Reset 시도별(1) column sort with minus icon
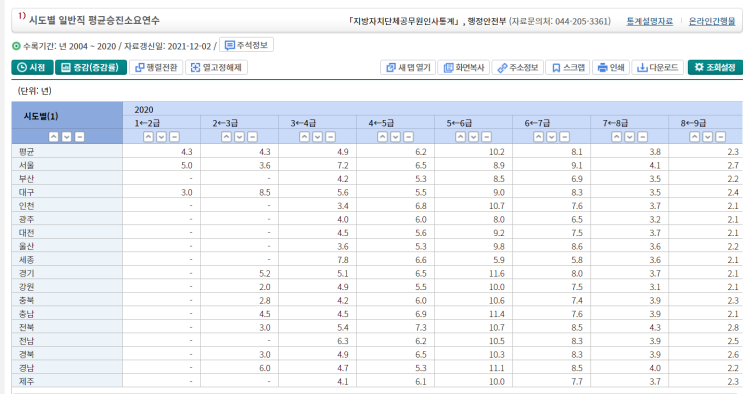 (80, 137)
